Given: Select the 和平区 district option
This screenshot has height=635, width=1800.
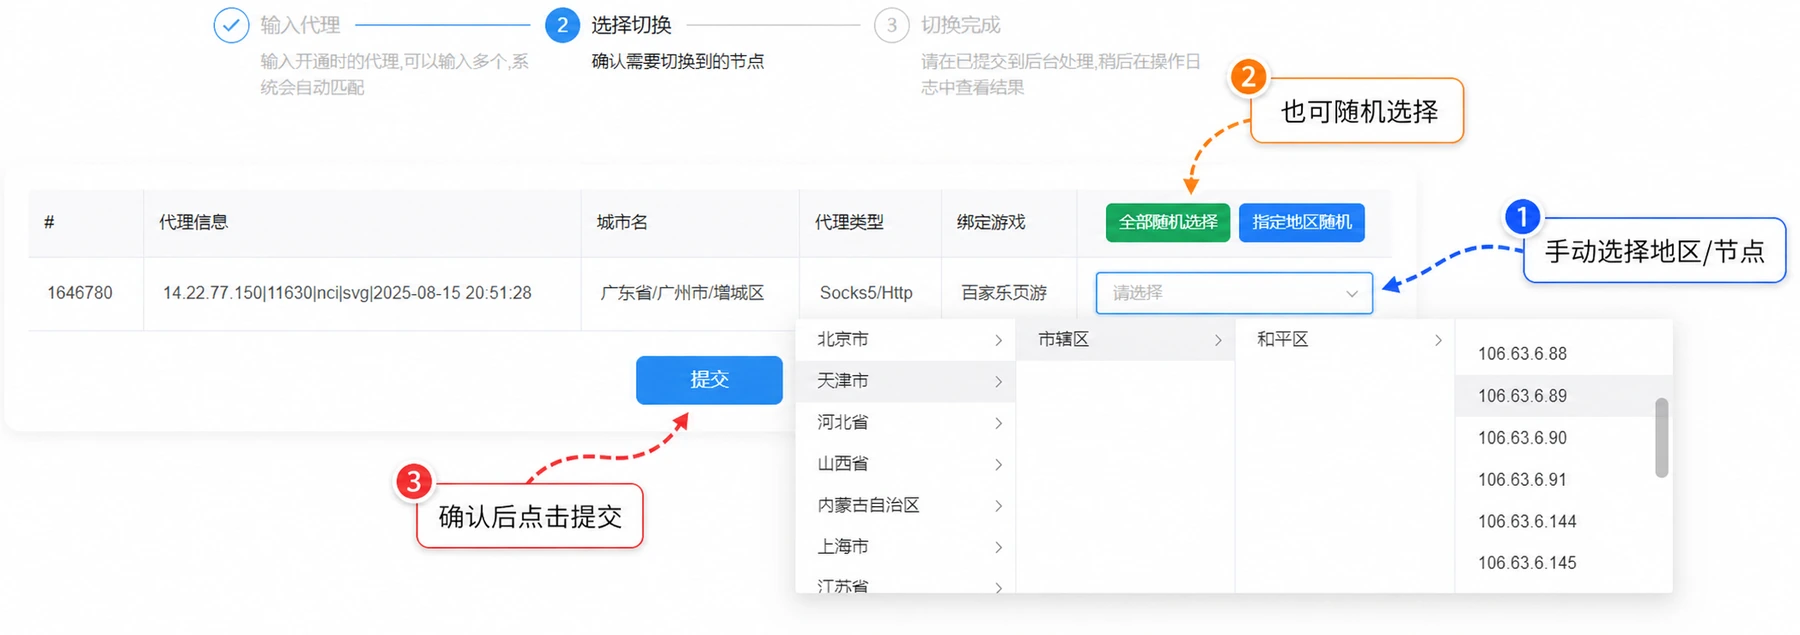Looking at the screenshot, I should coord(1345,340).
